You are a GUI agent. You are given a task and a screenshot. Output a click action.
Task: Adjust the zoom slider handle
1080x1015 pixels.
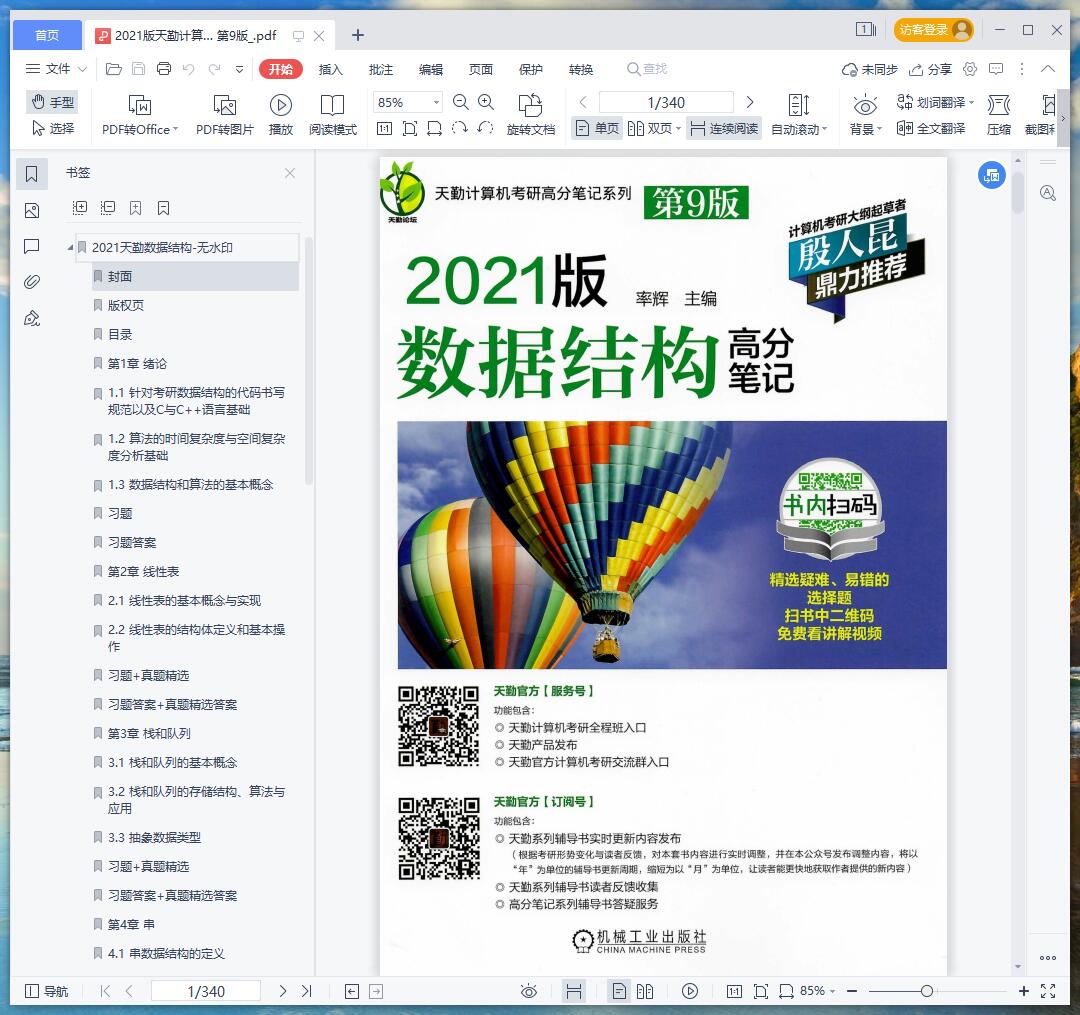(926, 991)
